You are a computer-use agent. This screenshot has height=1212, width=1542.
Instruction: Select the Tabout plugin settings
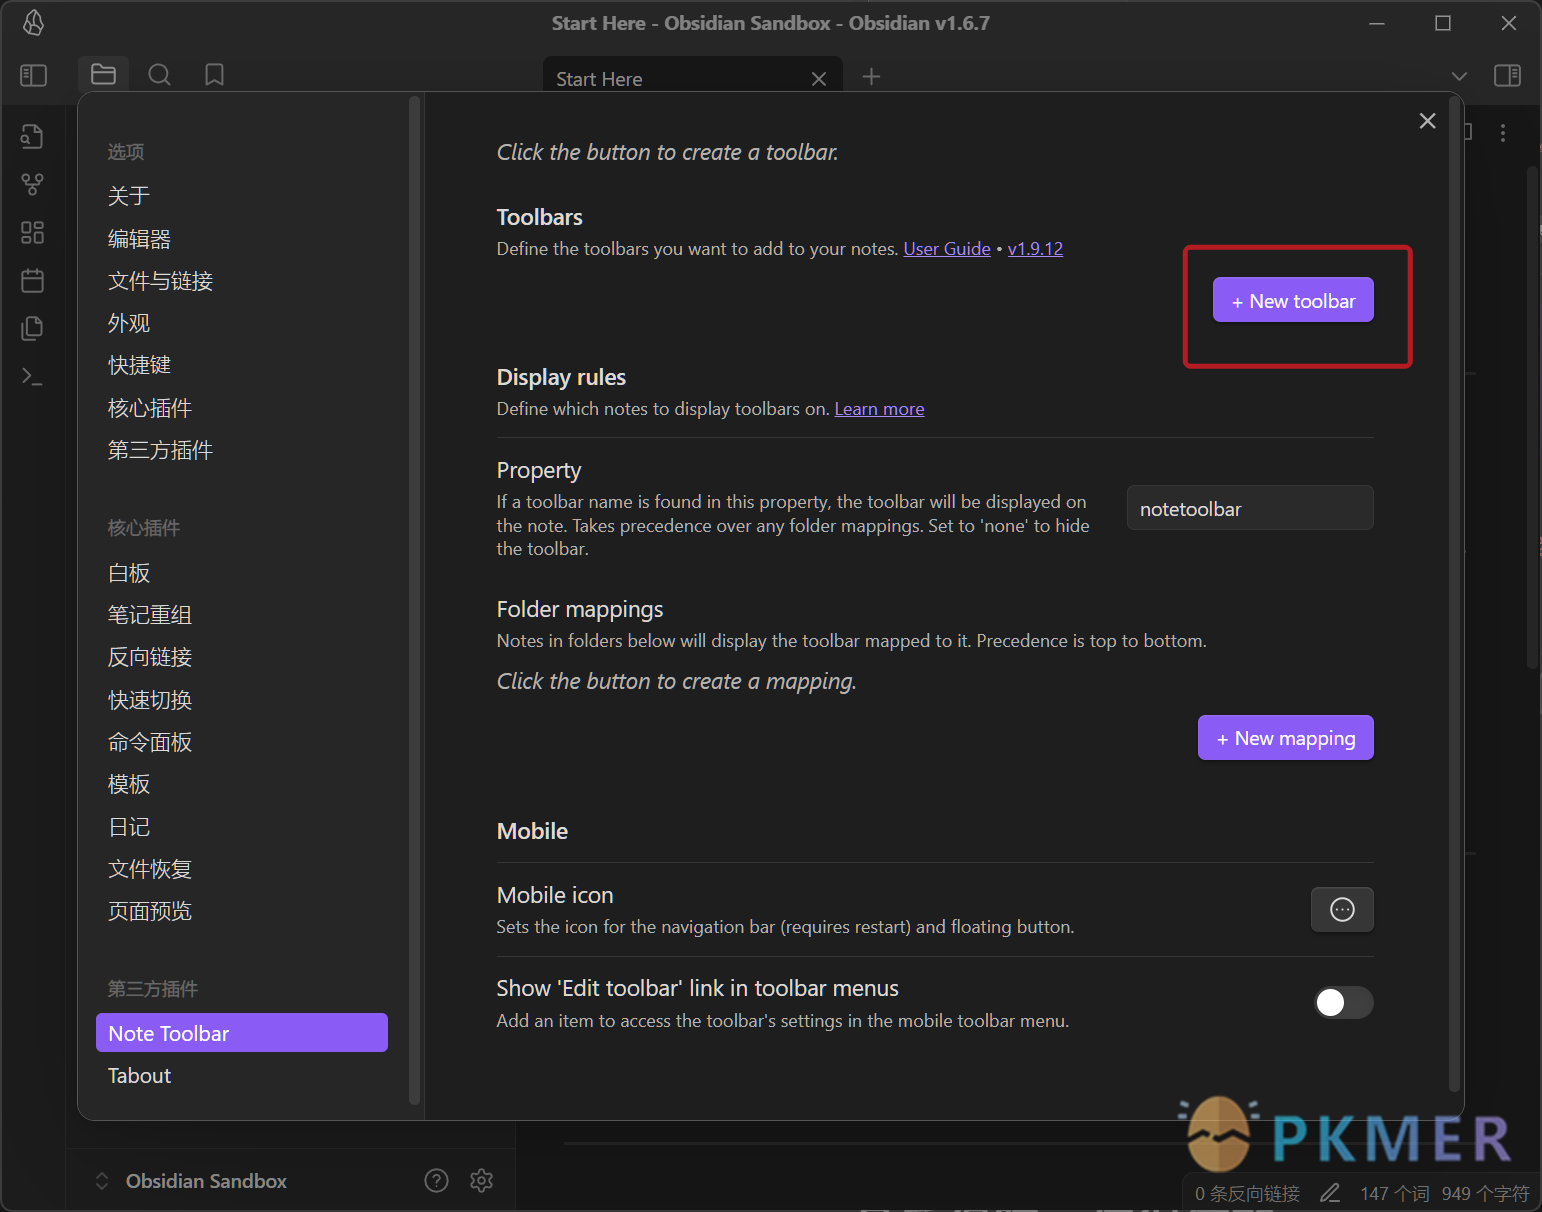tap(140, 1076)
